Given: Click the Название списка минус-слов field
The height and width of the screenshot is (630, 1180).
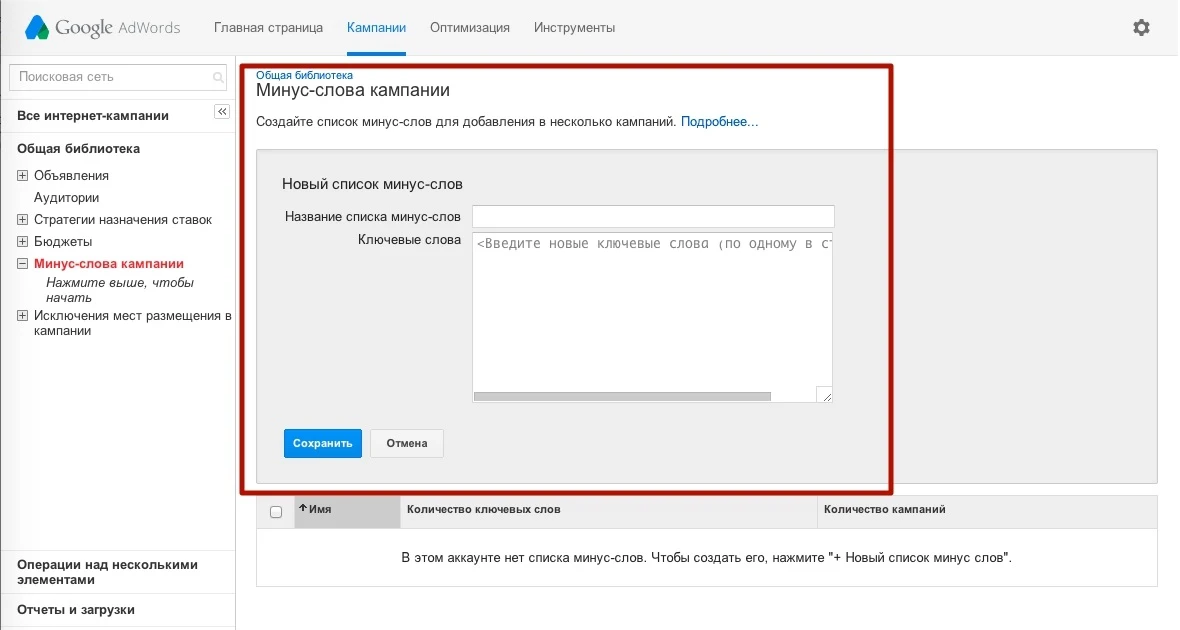Looking at the screenshot, I should 652,216.
